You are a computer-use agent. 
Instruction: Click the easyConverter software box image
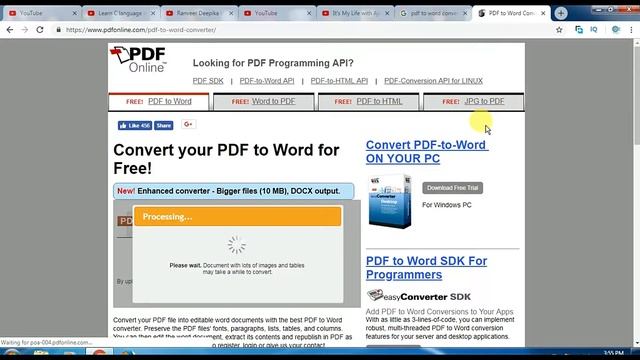[x=390, y=201]
